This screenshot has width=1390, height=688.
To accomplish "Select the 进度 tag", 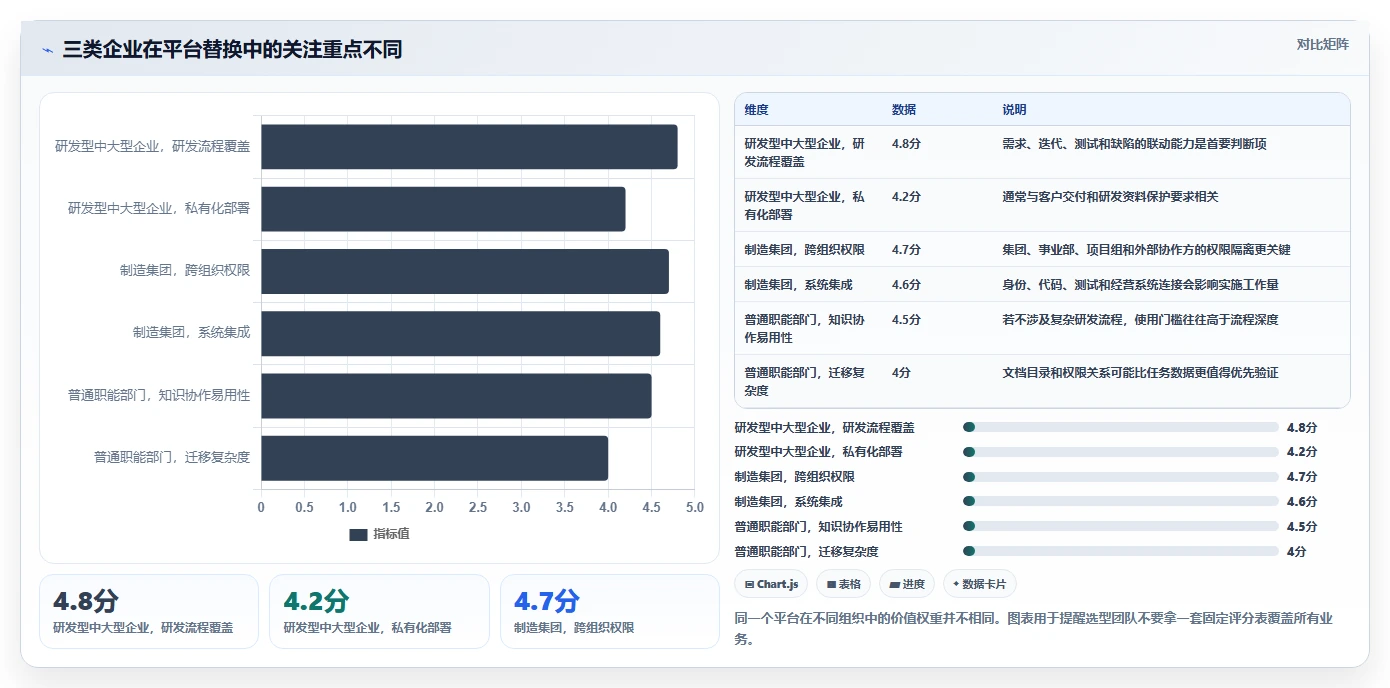I will (907, 584).
